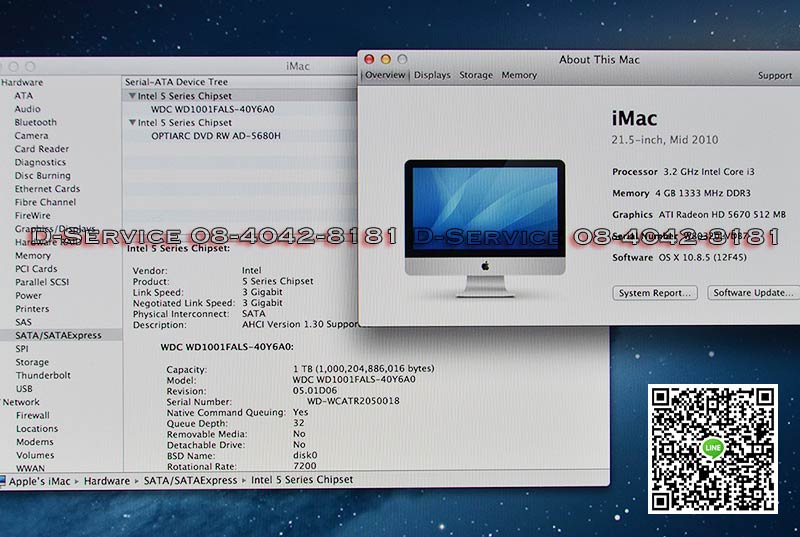Click the Network section in sidebar
Screen dimensions: 800x537
pos(20,402)
